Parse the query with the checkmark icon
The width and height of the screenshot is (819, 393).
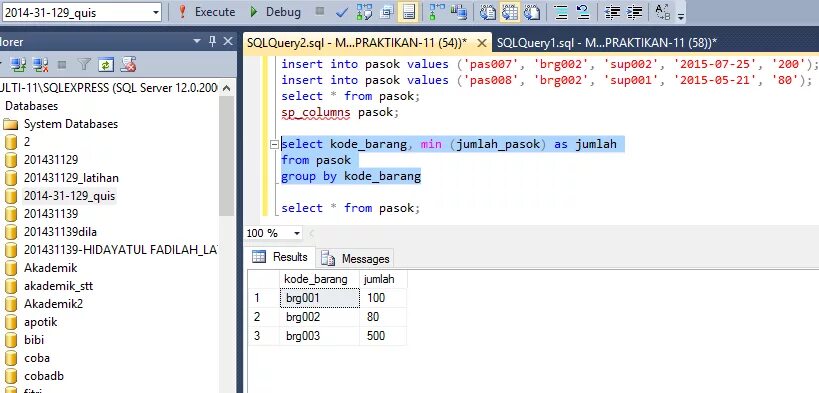click(x=342, y=12)
